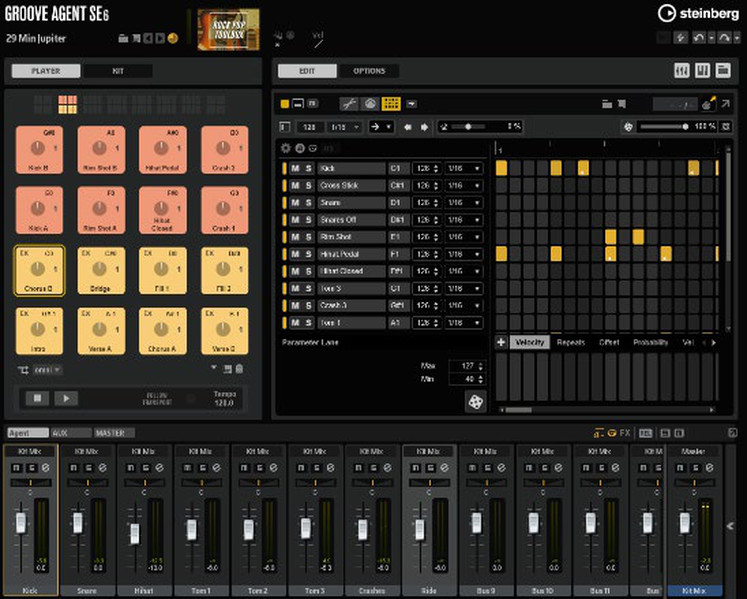
Task: Click the Min value field showing 40
Action: click(467, 379)
